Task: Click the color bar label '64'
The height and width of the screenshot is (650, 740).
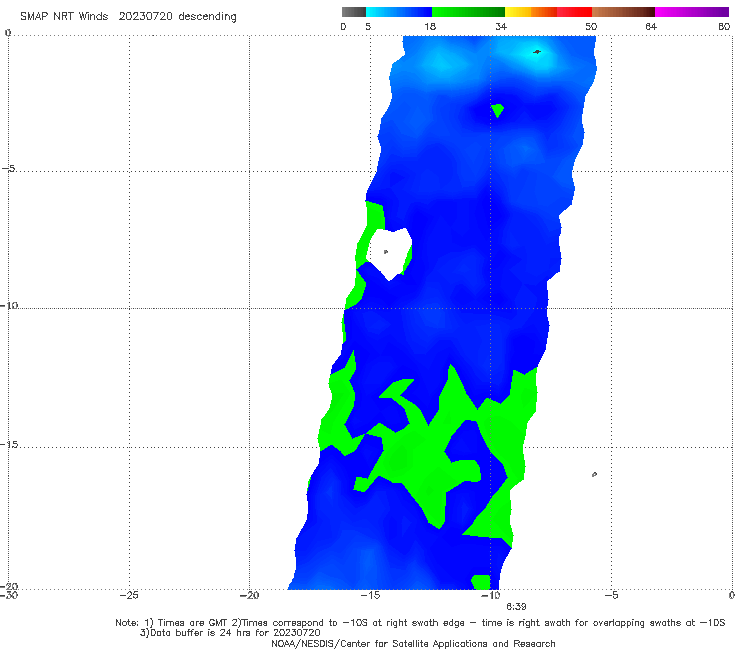Action: (x=651, y=26)
